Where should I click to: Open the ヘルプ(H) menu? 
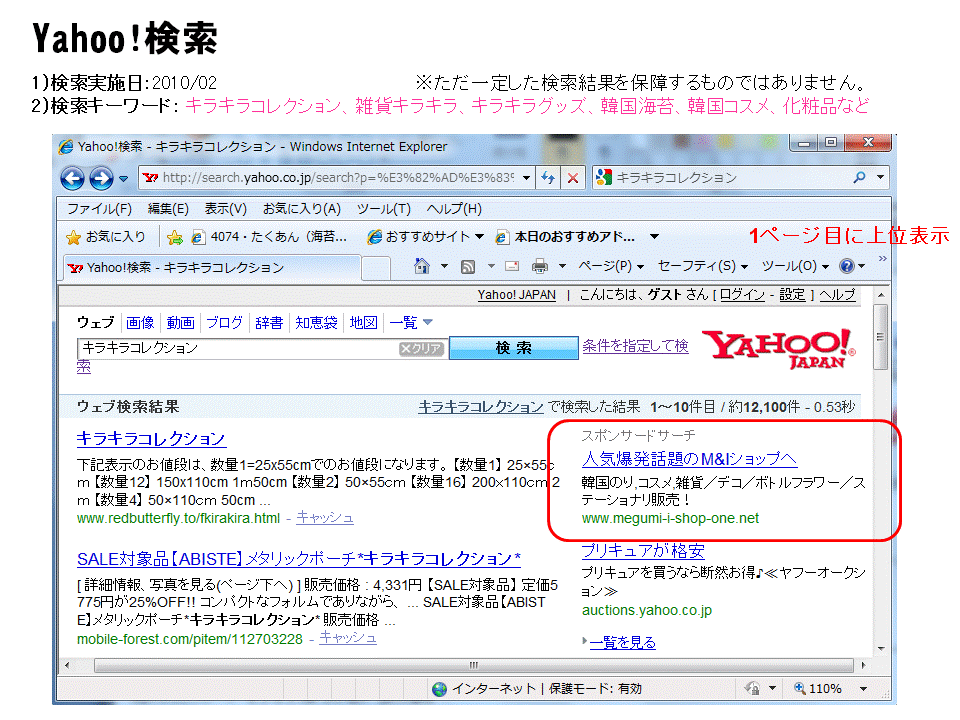(454, 209)
